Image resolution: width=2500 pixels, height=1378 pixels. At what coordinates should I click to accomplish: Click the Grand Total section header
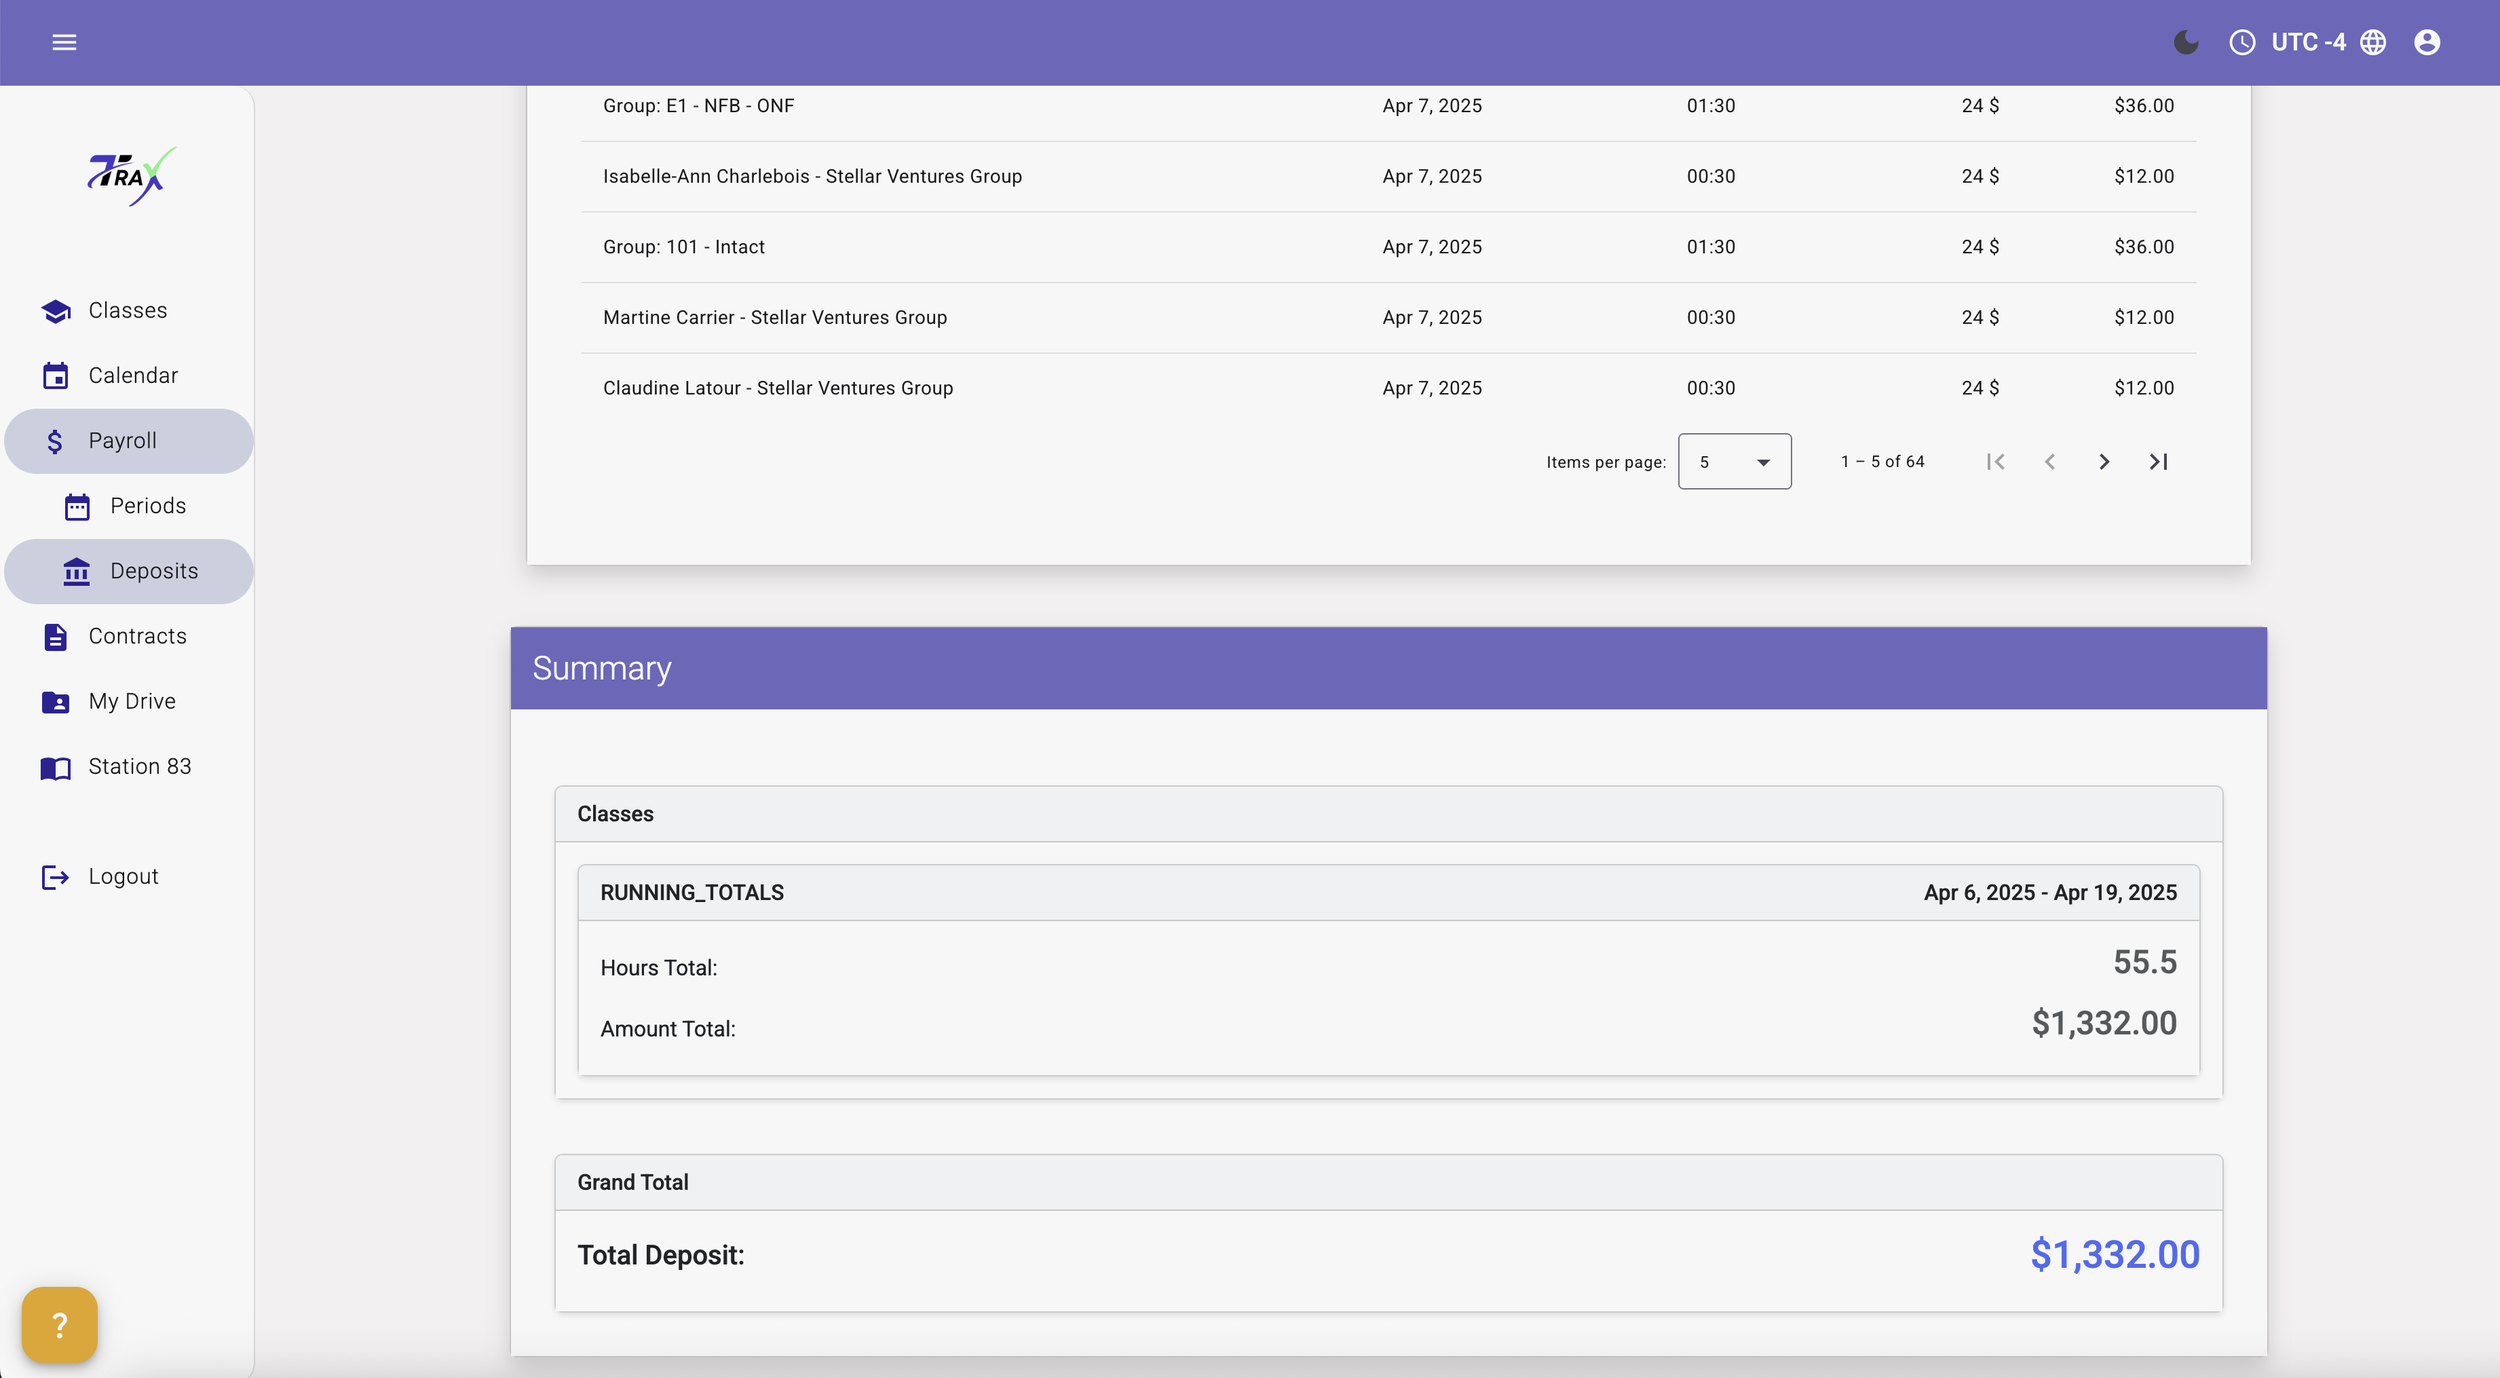[x=1388, y=1183]
